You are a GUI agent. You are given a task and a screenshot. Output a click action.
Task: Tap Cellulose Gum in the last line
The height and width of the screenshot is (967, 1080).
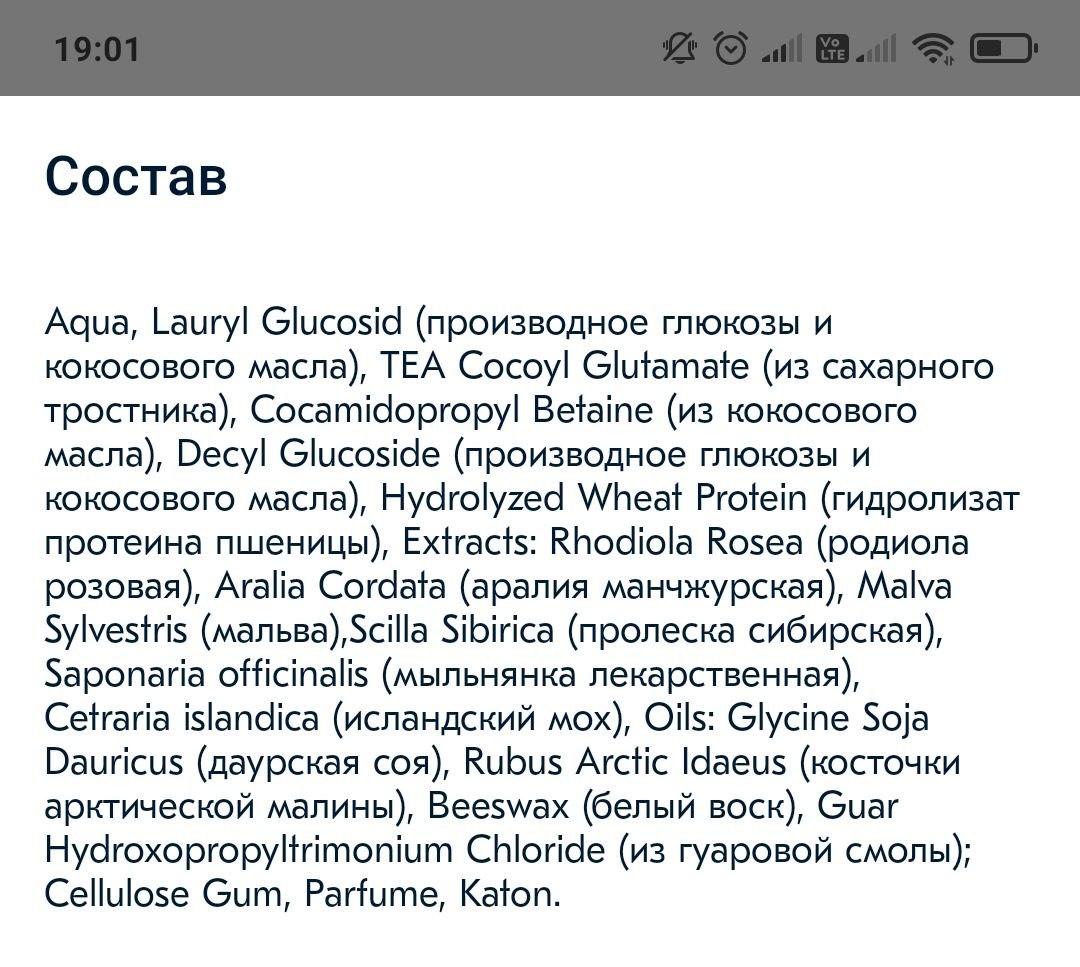pos(163,894)
